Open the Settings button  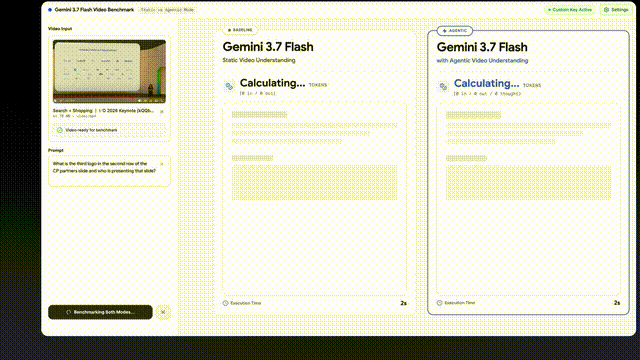616,10
